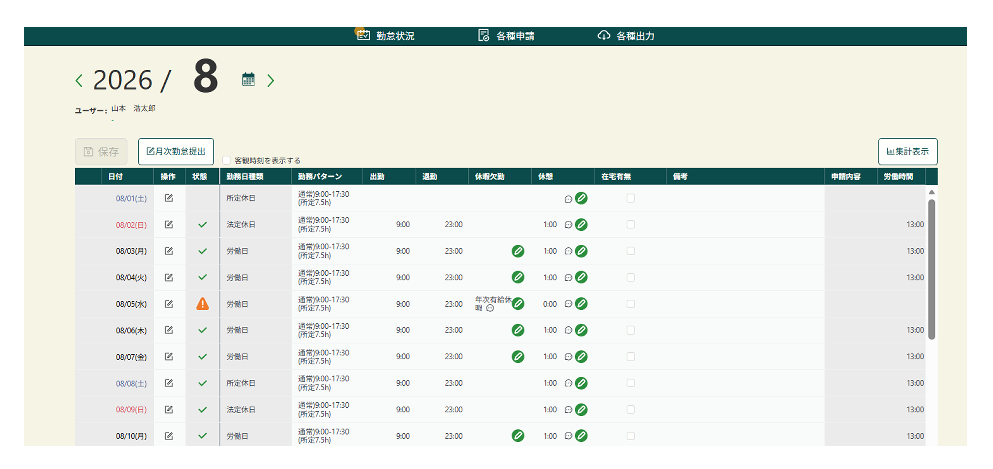Open edit icon for 08/07(金) row
The image size is (993, 469).
tap(169, 356)
